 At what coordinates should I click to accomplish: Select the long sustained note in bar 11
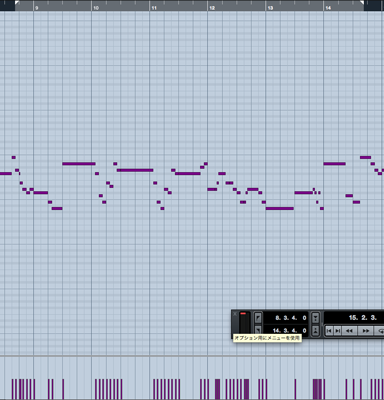point(188,173)
